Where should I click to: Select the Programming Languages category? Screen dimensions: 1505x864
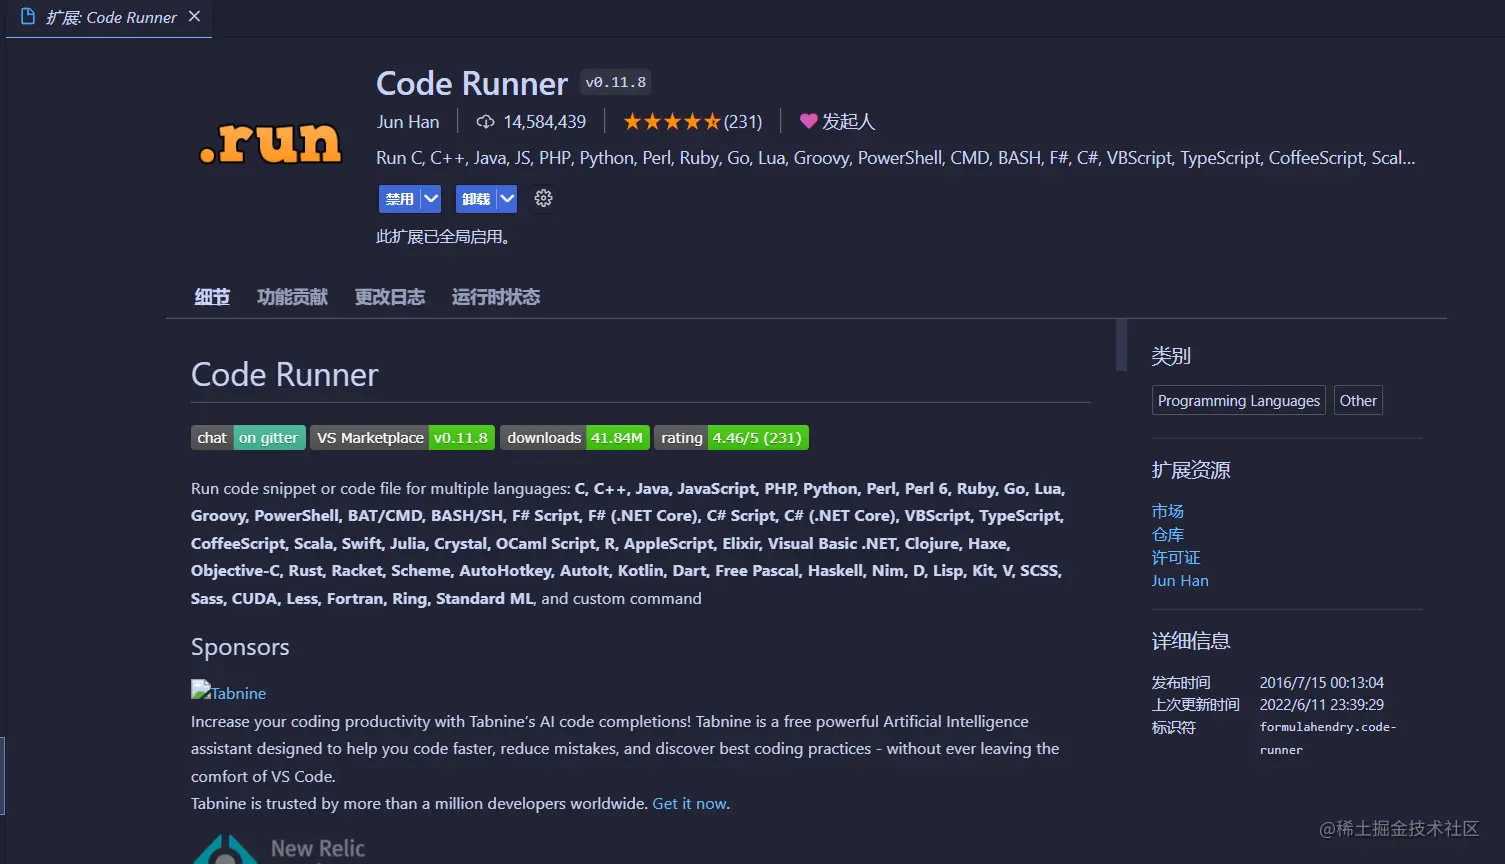1239,400
